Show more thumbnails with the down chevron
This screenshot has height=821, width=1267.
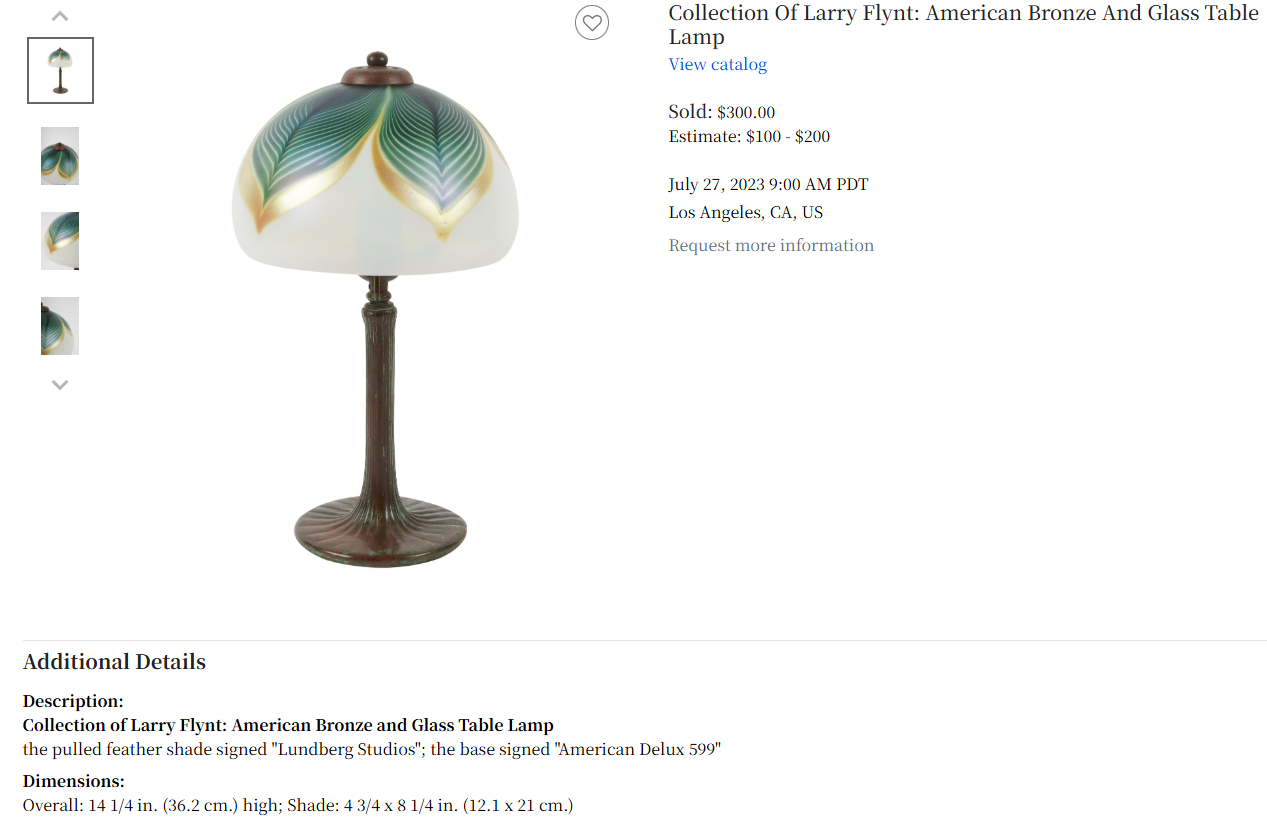tap(60, 384)
